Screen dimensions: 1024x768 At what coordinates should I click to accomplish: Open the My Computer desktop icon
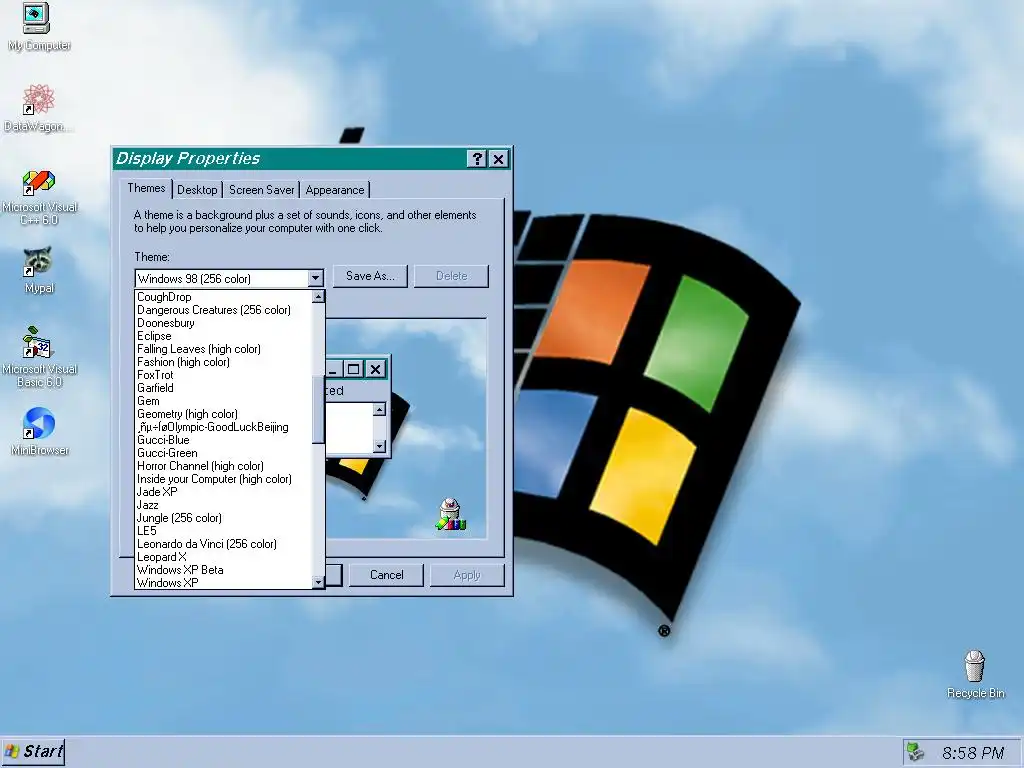37,26
